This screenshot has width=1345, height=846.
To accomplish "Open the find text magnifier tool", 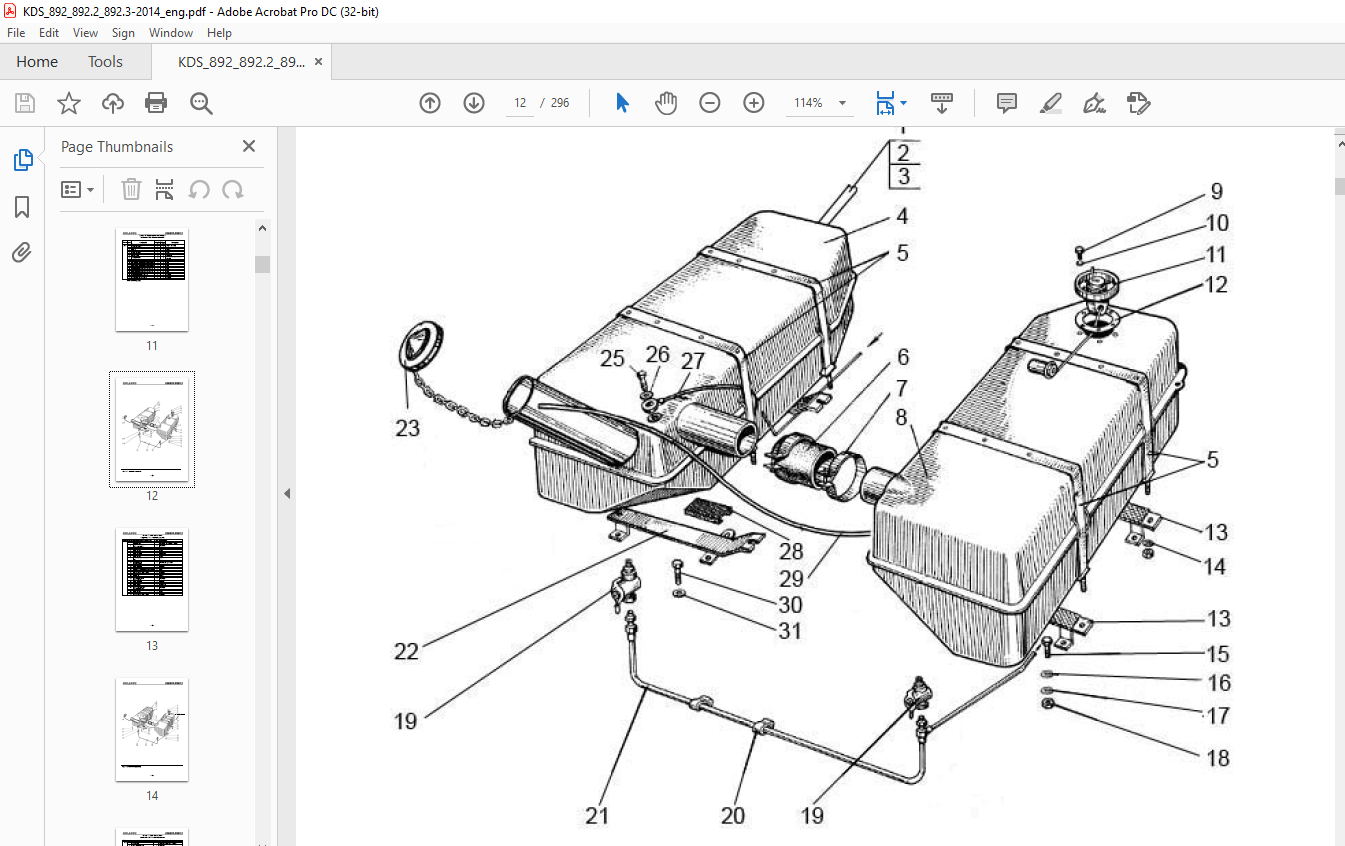I will tap(201, 103).
